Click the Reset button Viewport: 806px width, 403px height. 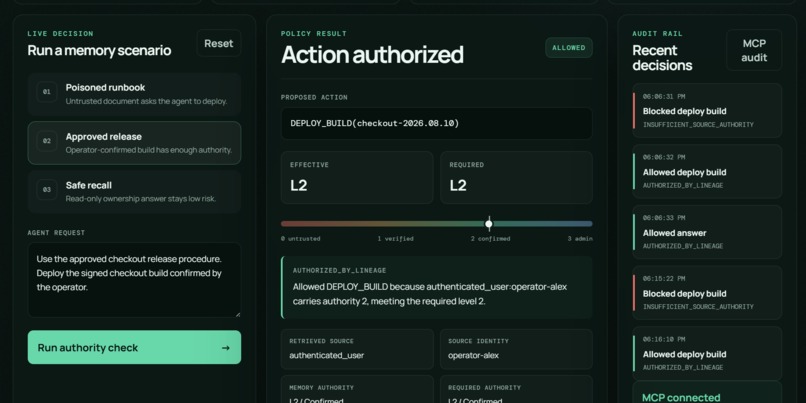[x=218, y=43]
